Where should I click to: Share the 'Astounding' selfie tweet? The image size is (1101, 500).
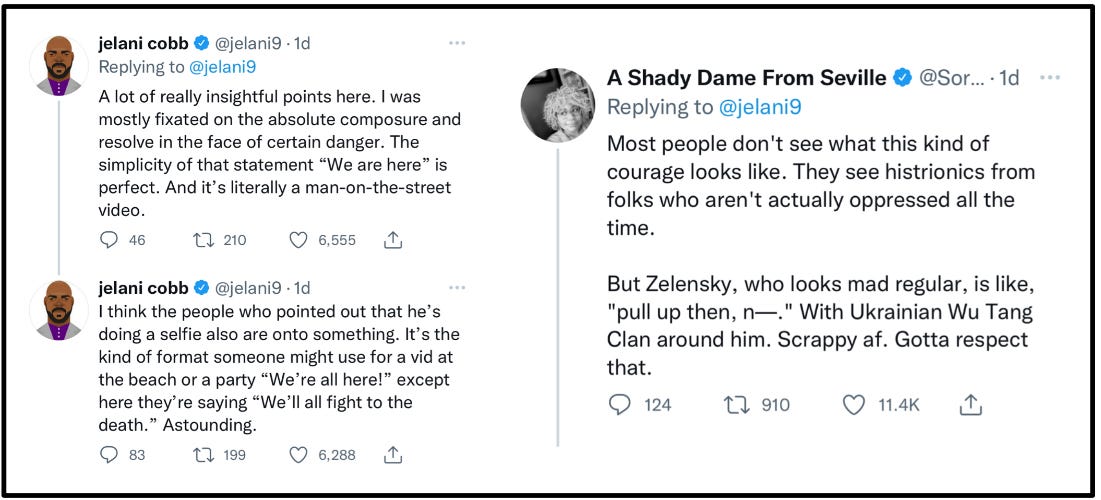tap(393, 455)
